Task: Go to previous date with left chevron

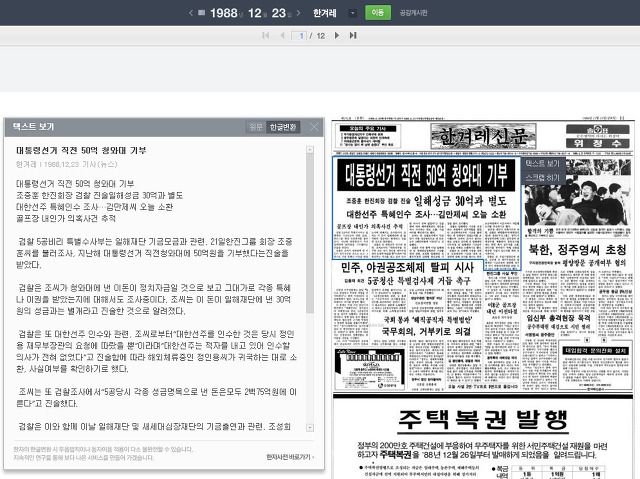Action: click(191, 13)
